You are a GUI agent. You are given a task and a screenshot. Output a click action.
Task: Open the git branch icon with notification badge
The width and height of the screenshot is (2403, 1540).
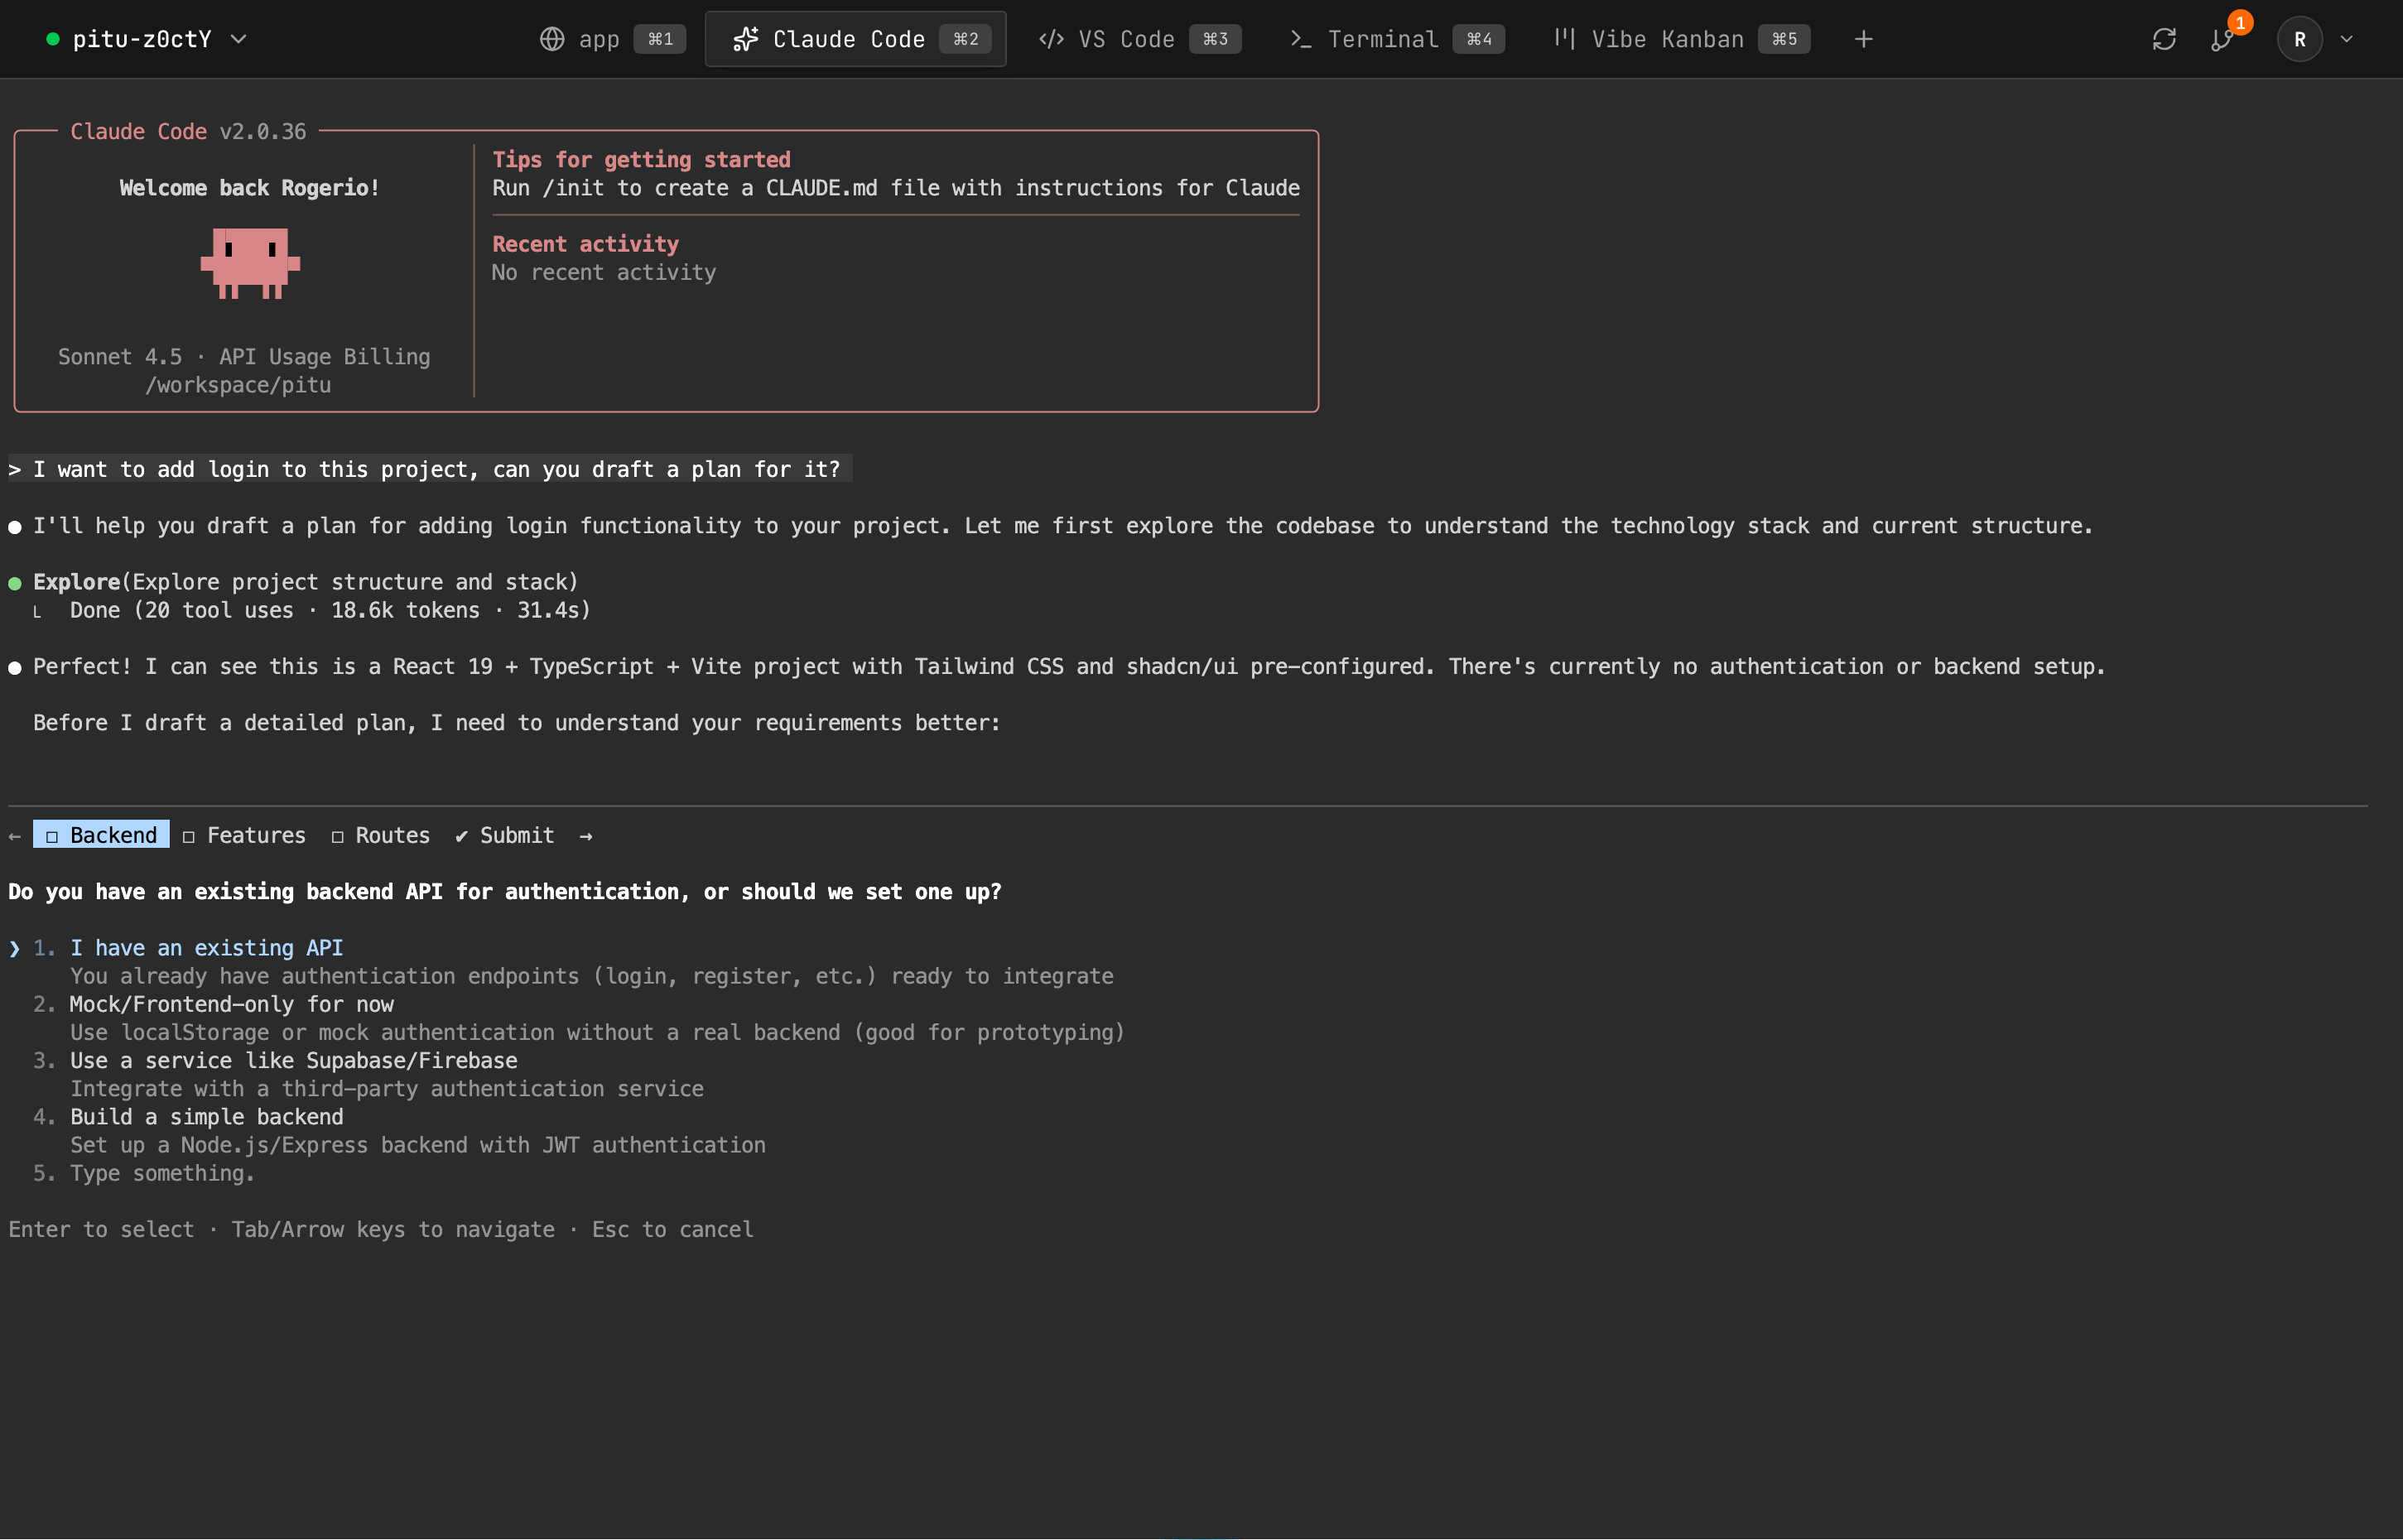(x=2222, y=41)
